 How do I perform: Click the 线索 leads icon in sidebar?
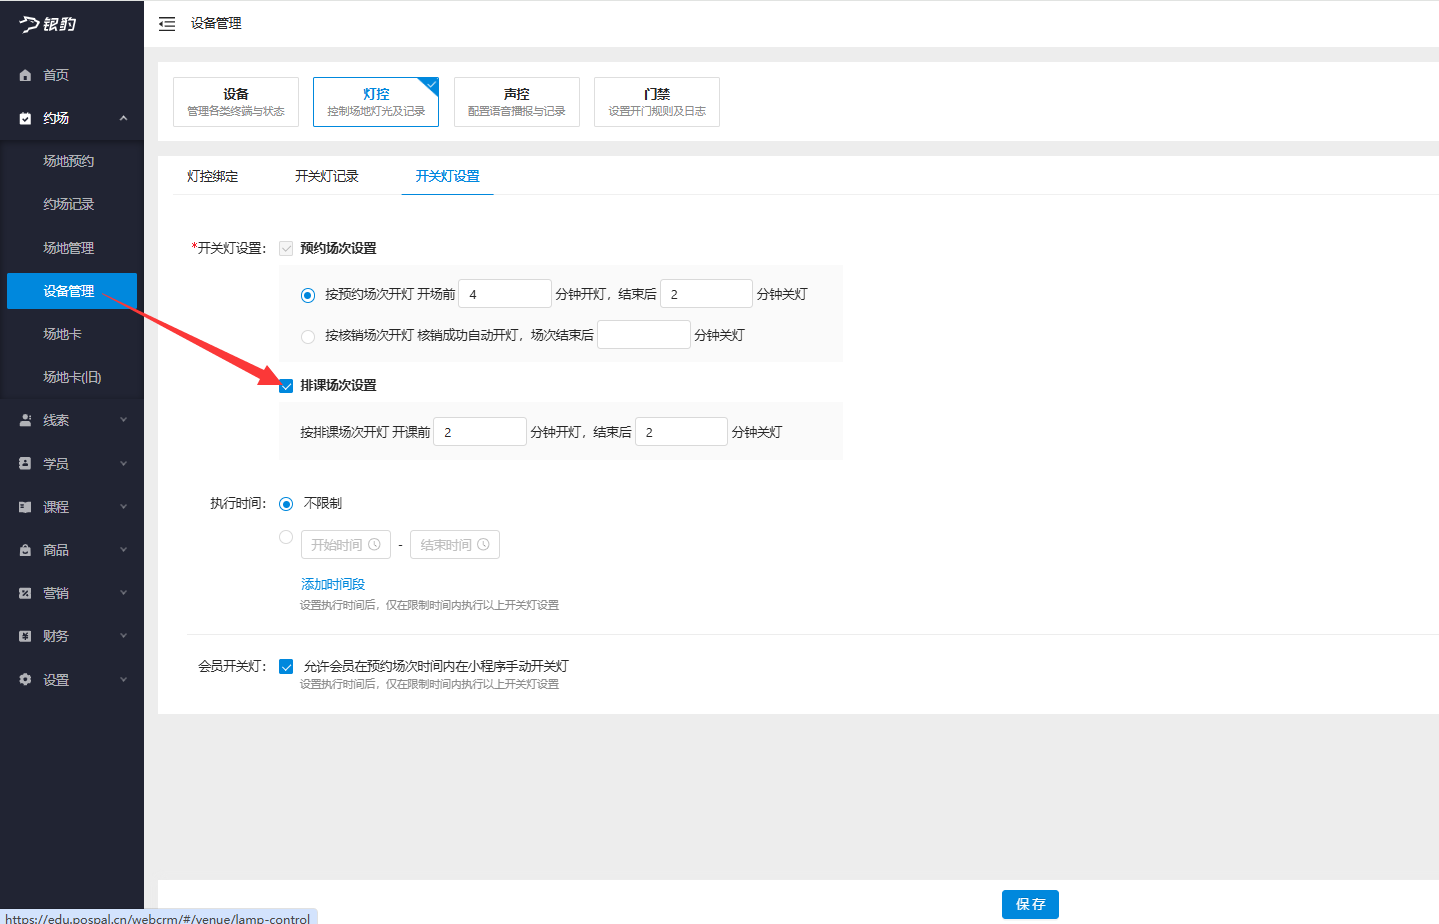(25, 421)
